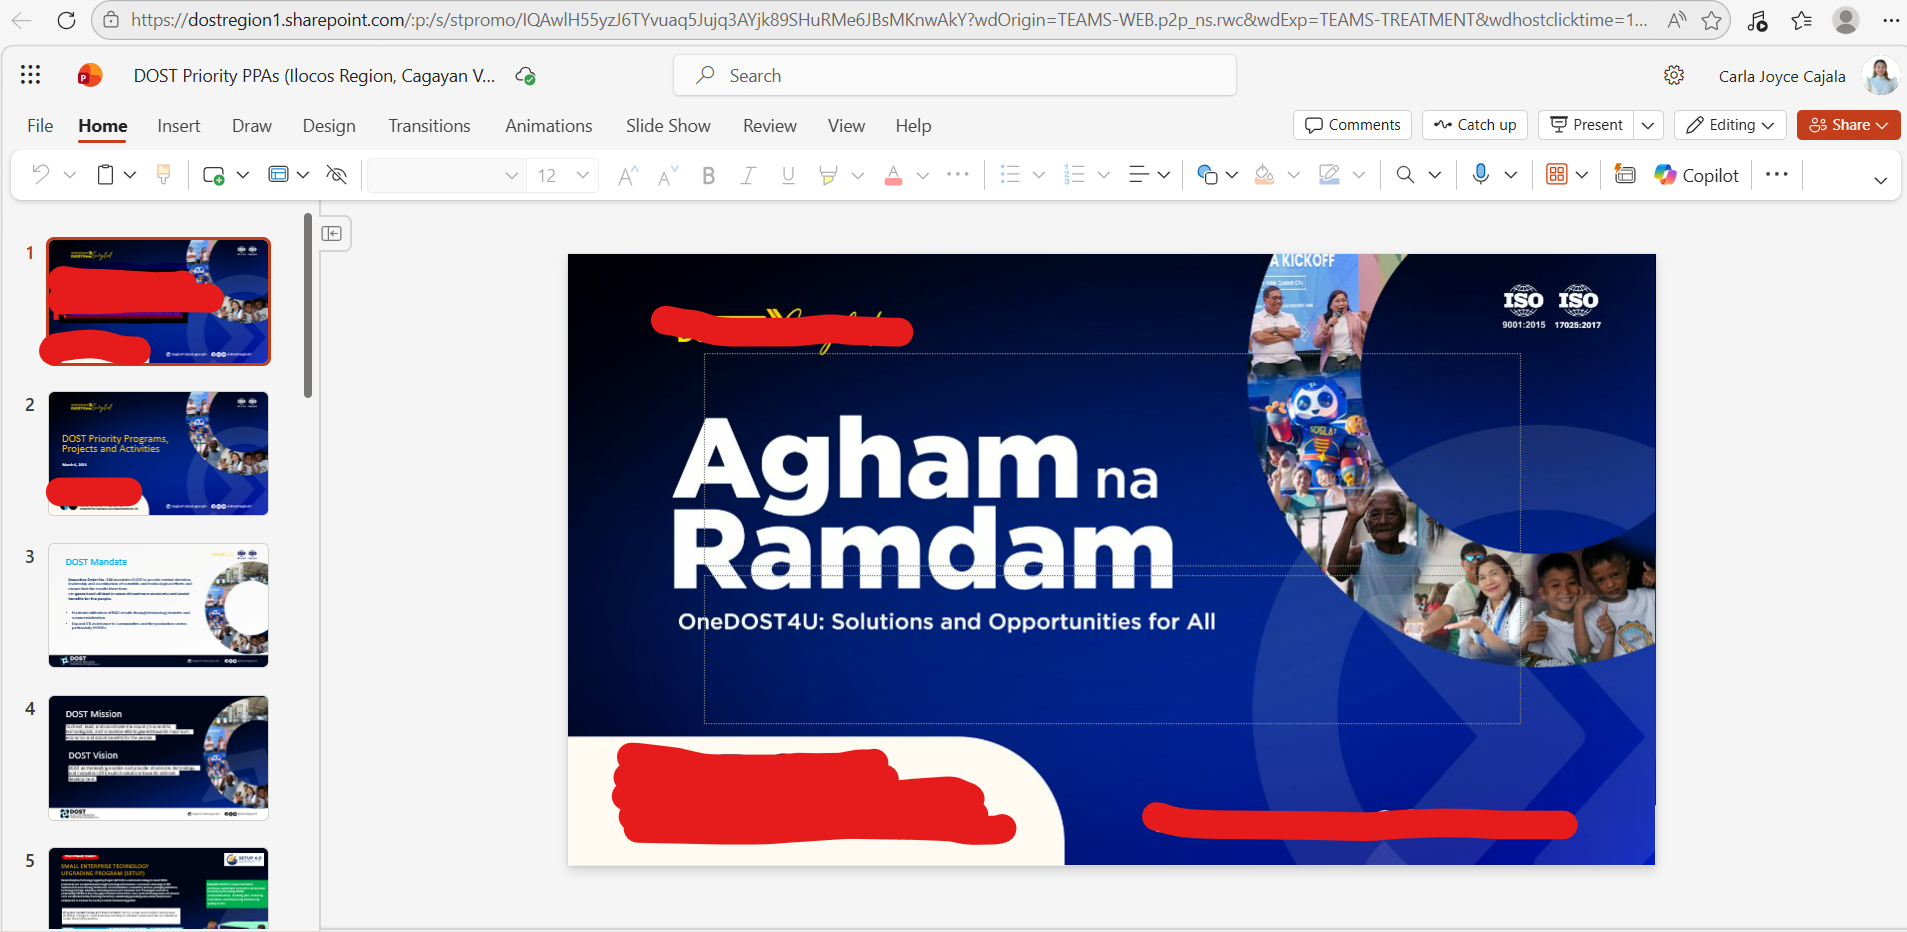Open the File menu
This screenshot has height=932, width=1907.
point(40,126)
